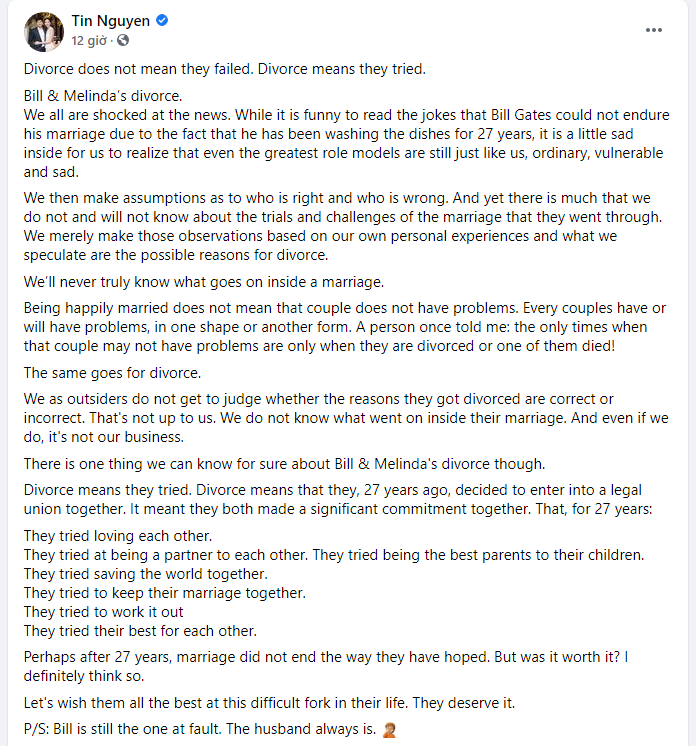The width and height of the screenshot is (696, 746).
Task: Click "We'll never truly know" sentence
Action: coord(203,282)
